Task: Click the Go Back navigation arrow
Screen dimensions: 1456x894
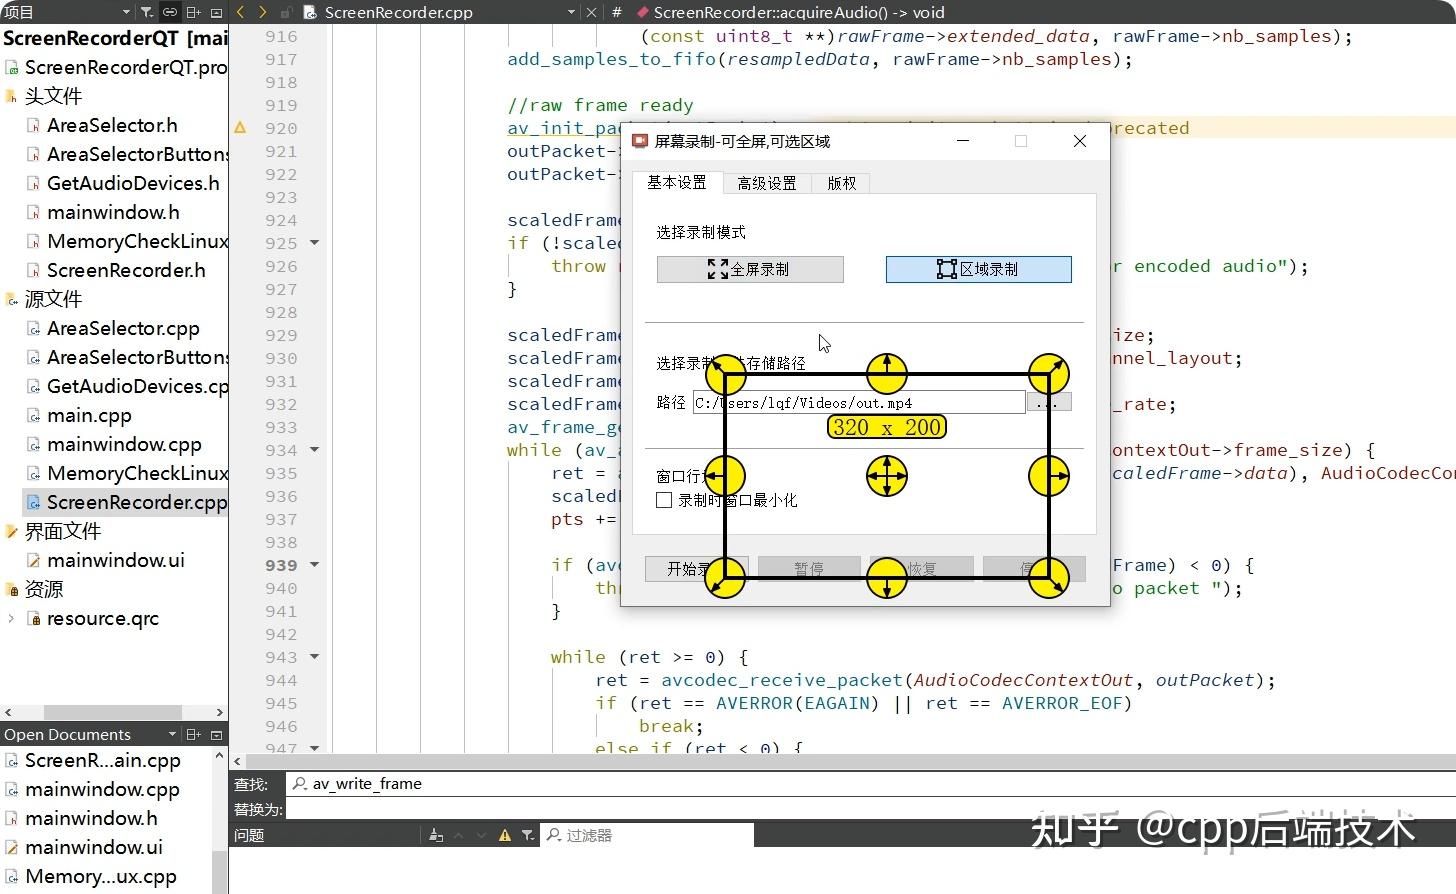Action: 241,12
